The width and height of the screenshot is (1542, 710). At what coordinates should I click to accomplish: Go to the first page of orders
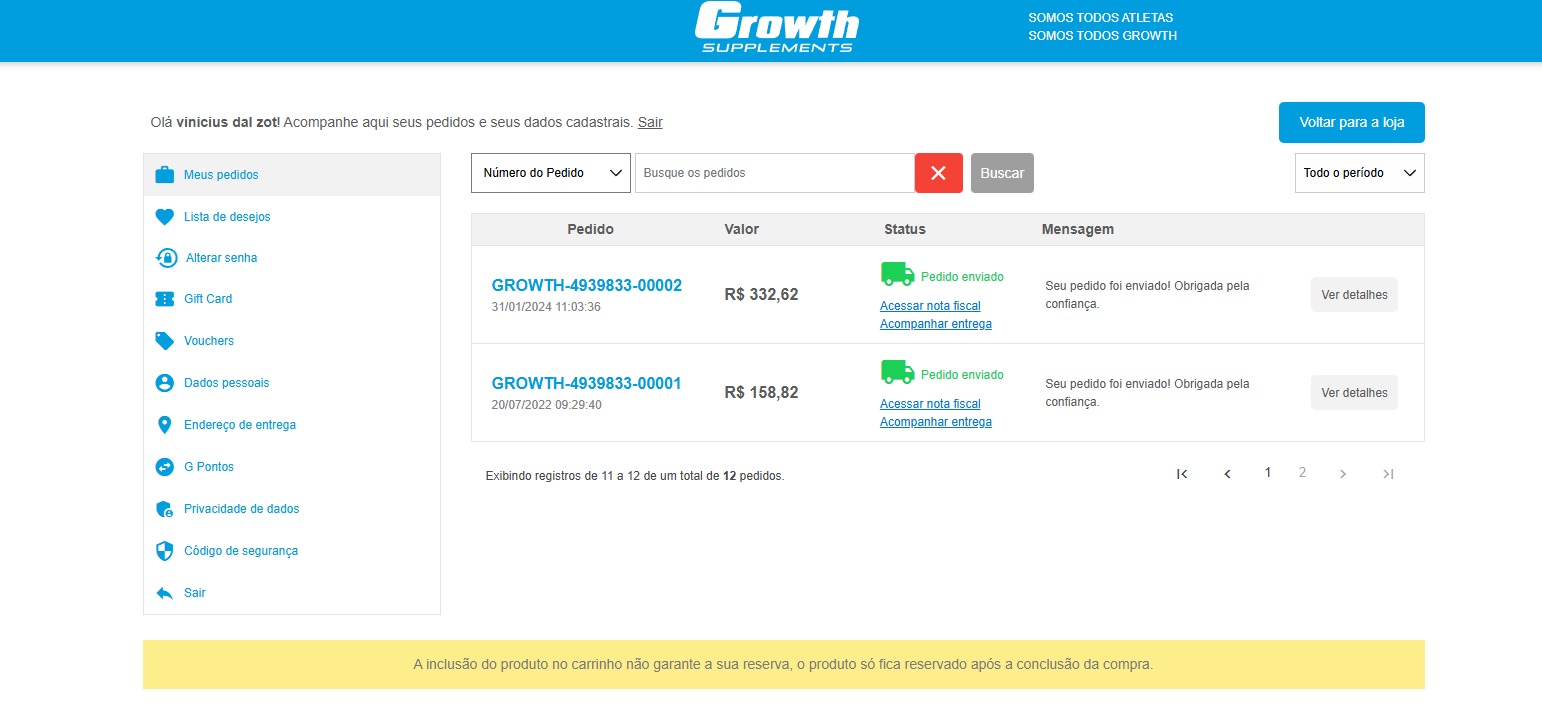pos(1182,474)
